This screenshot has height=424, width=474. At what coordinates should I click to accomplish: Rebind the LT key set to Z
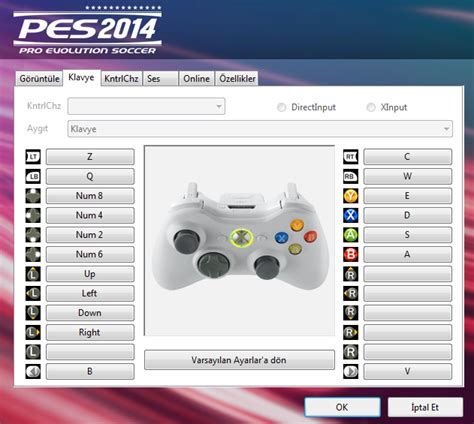click(x=90, y=157)
